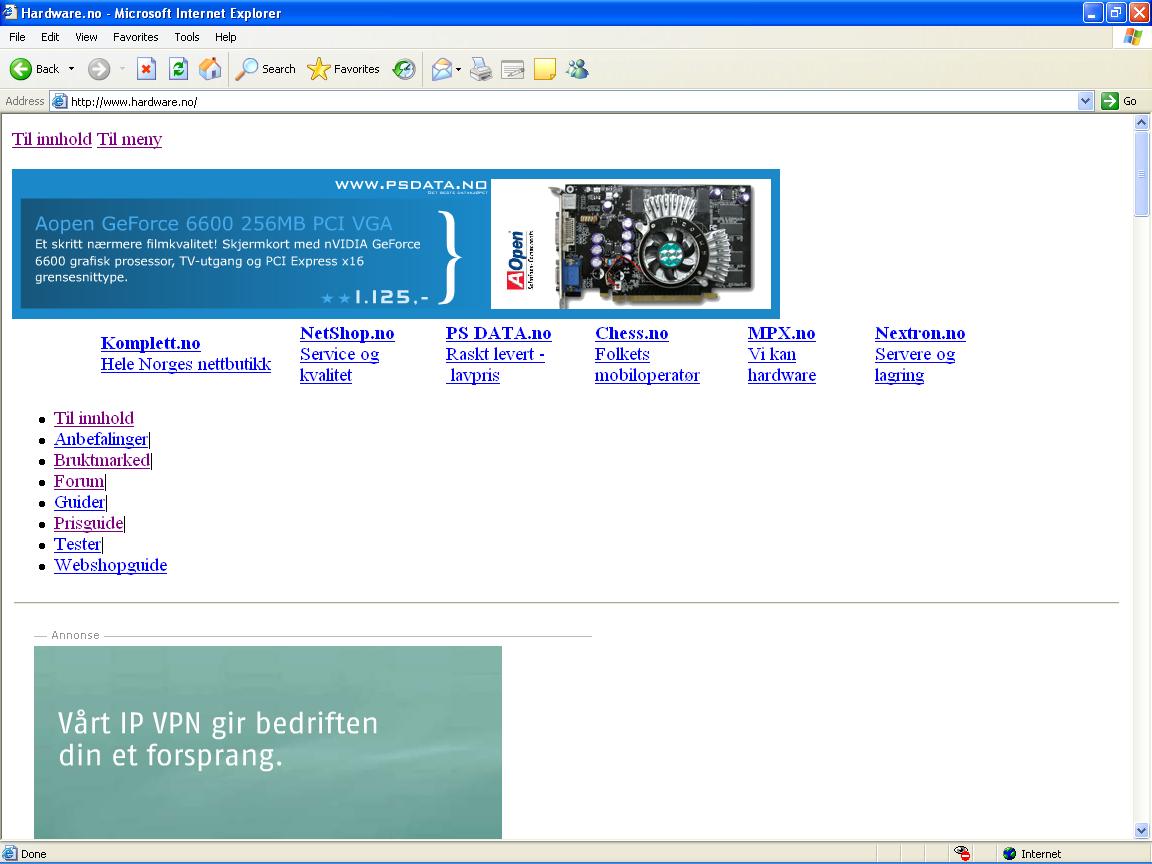Viewport: 1152px width, 864px height.
Task: Visit the PS DATA.no link
Action: coord(498,334)
